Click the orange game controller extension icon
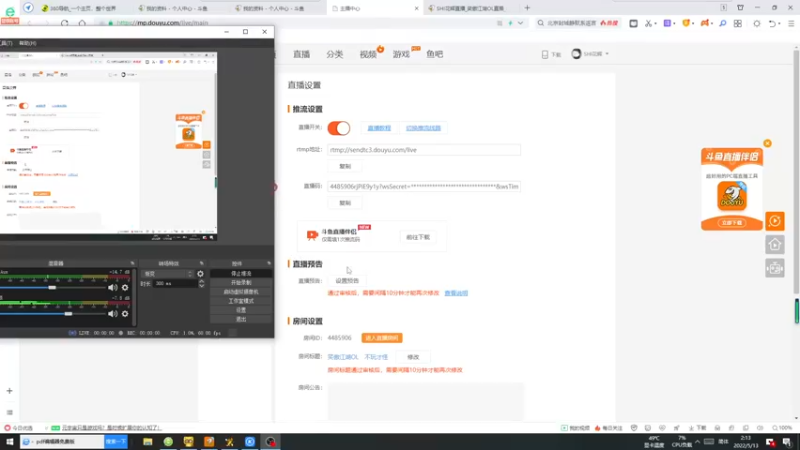Image resolution: width=800 pixels, height=450 pixels. [705, 23]
